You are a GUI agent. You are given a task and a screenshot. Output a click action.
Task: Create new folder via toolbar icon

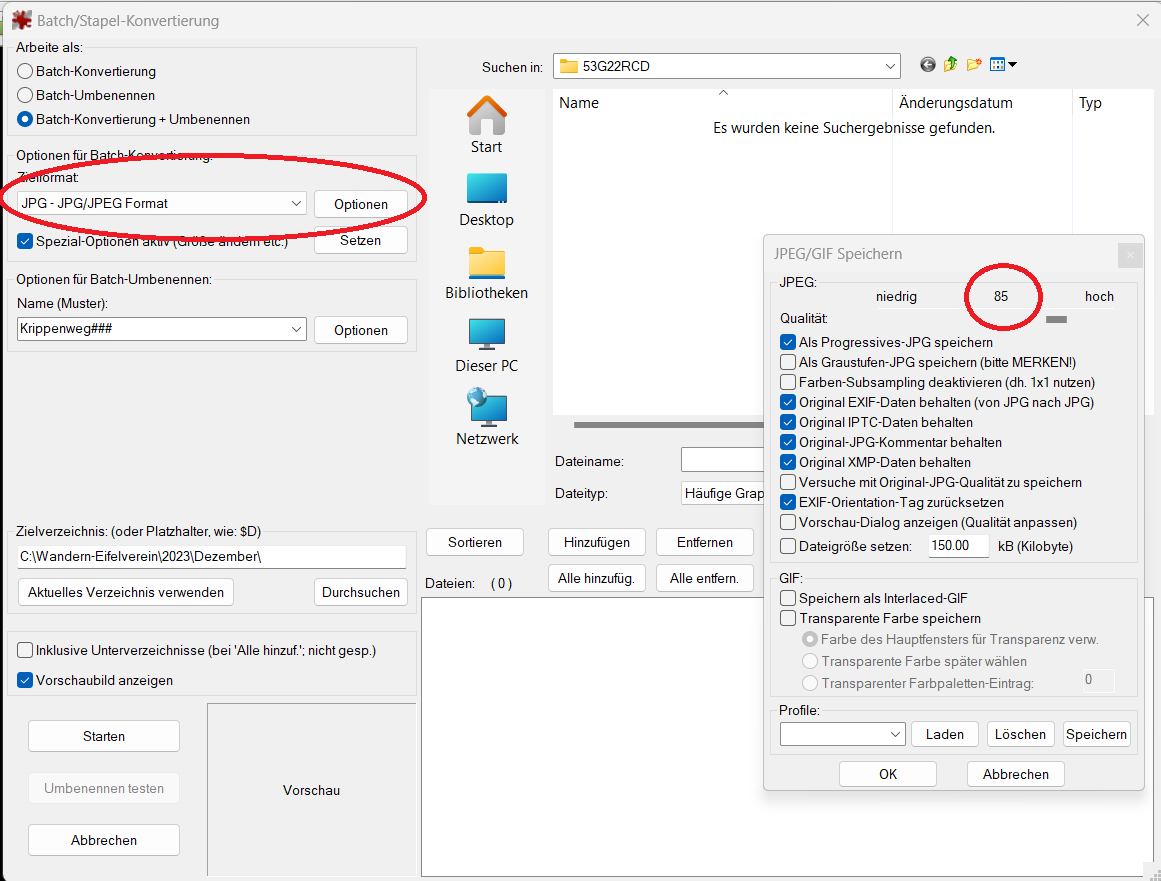(x=973, y=65)
